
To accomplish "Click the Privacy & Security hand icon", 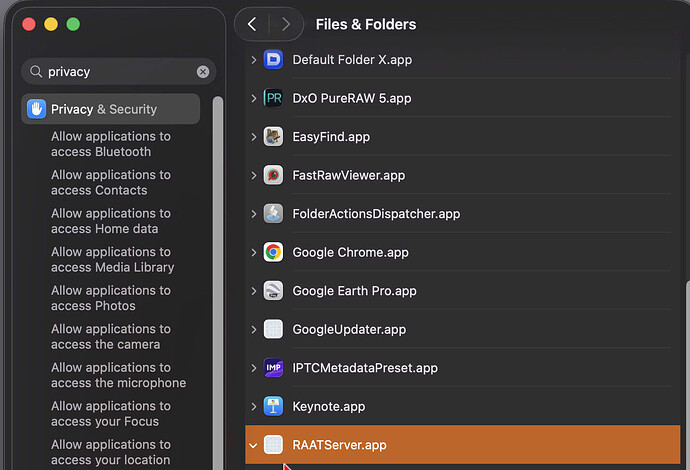I will click(37, 109).
